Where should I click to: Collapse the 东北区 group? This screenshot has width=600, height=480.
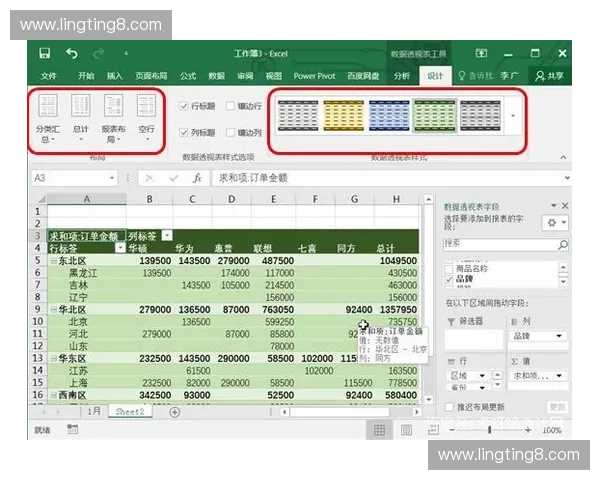[x=54, y=261]
